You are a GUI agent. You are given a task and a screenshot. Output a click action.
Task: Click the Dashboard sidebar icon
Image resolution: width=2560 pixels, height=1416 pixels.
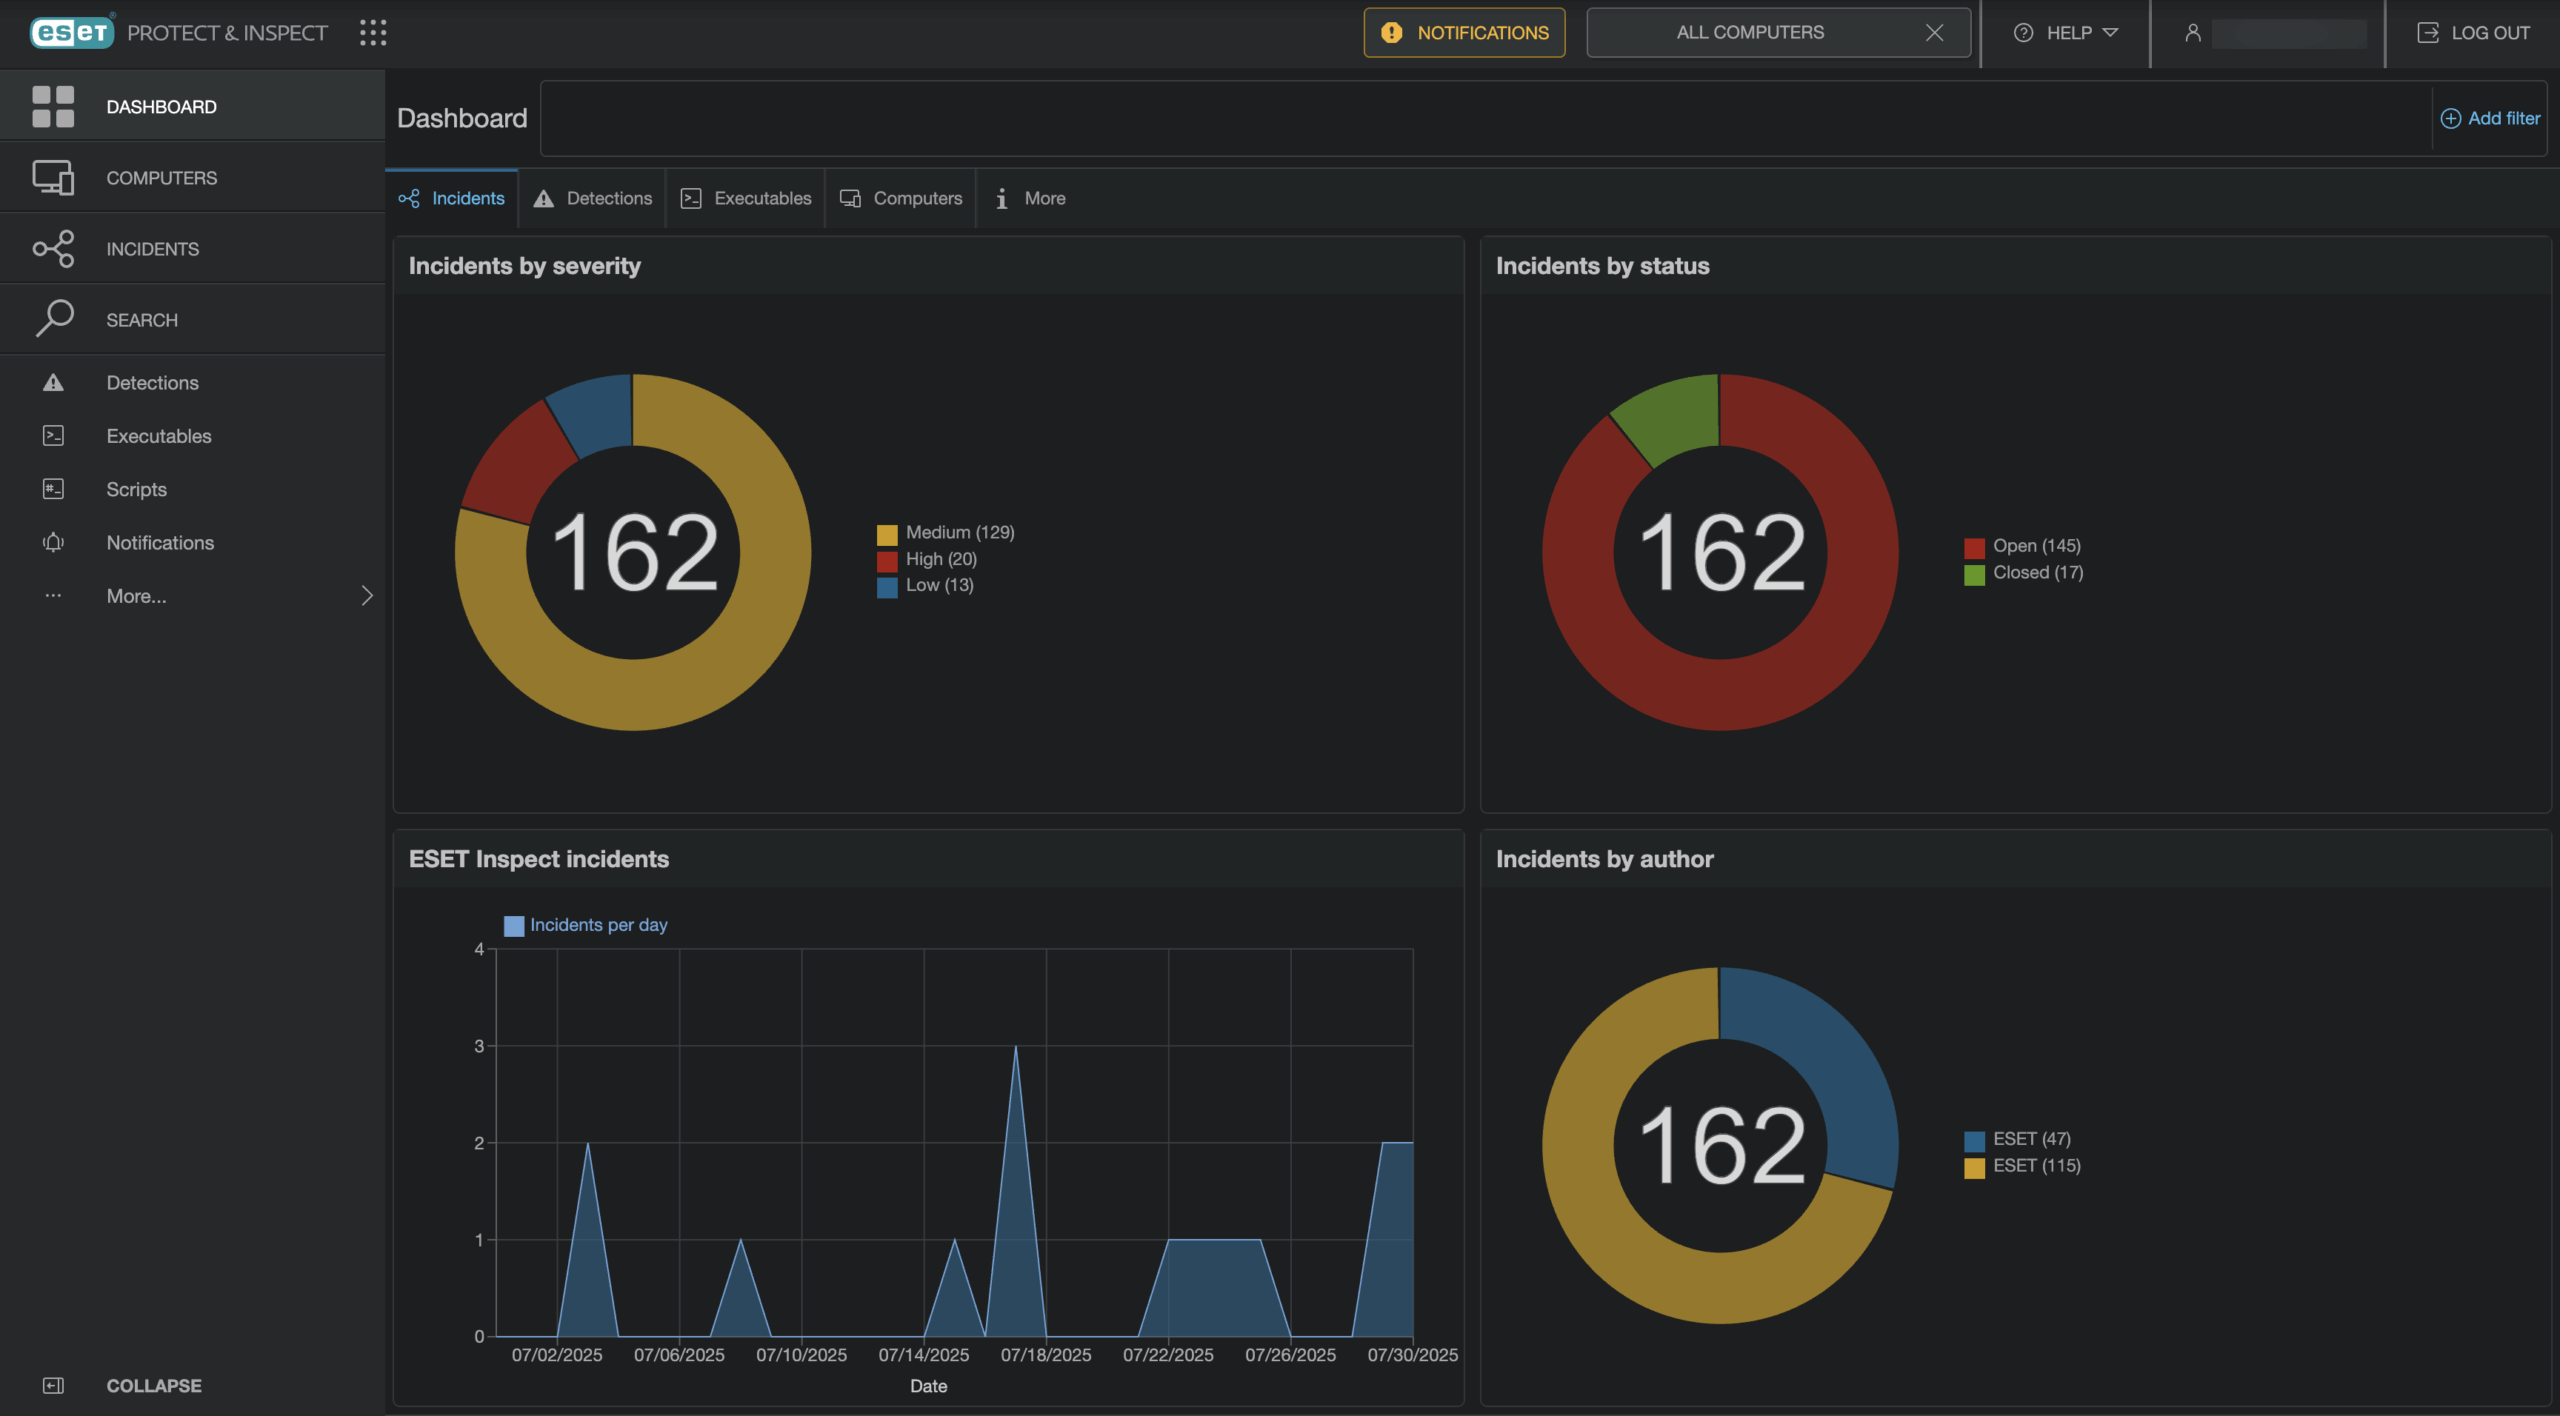point(53,106)
